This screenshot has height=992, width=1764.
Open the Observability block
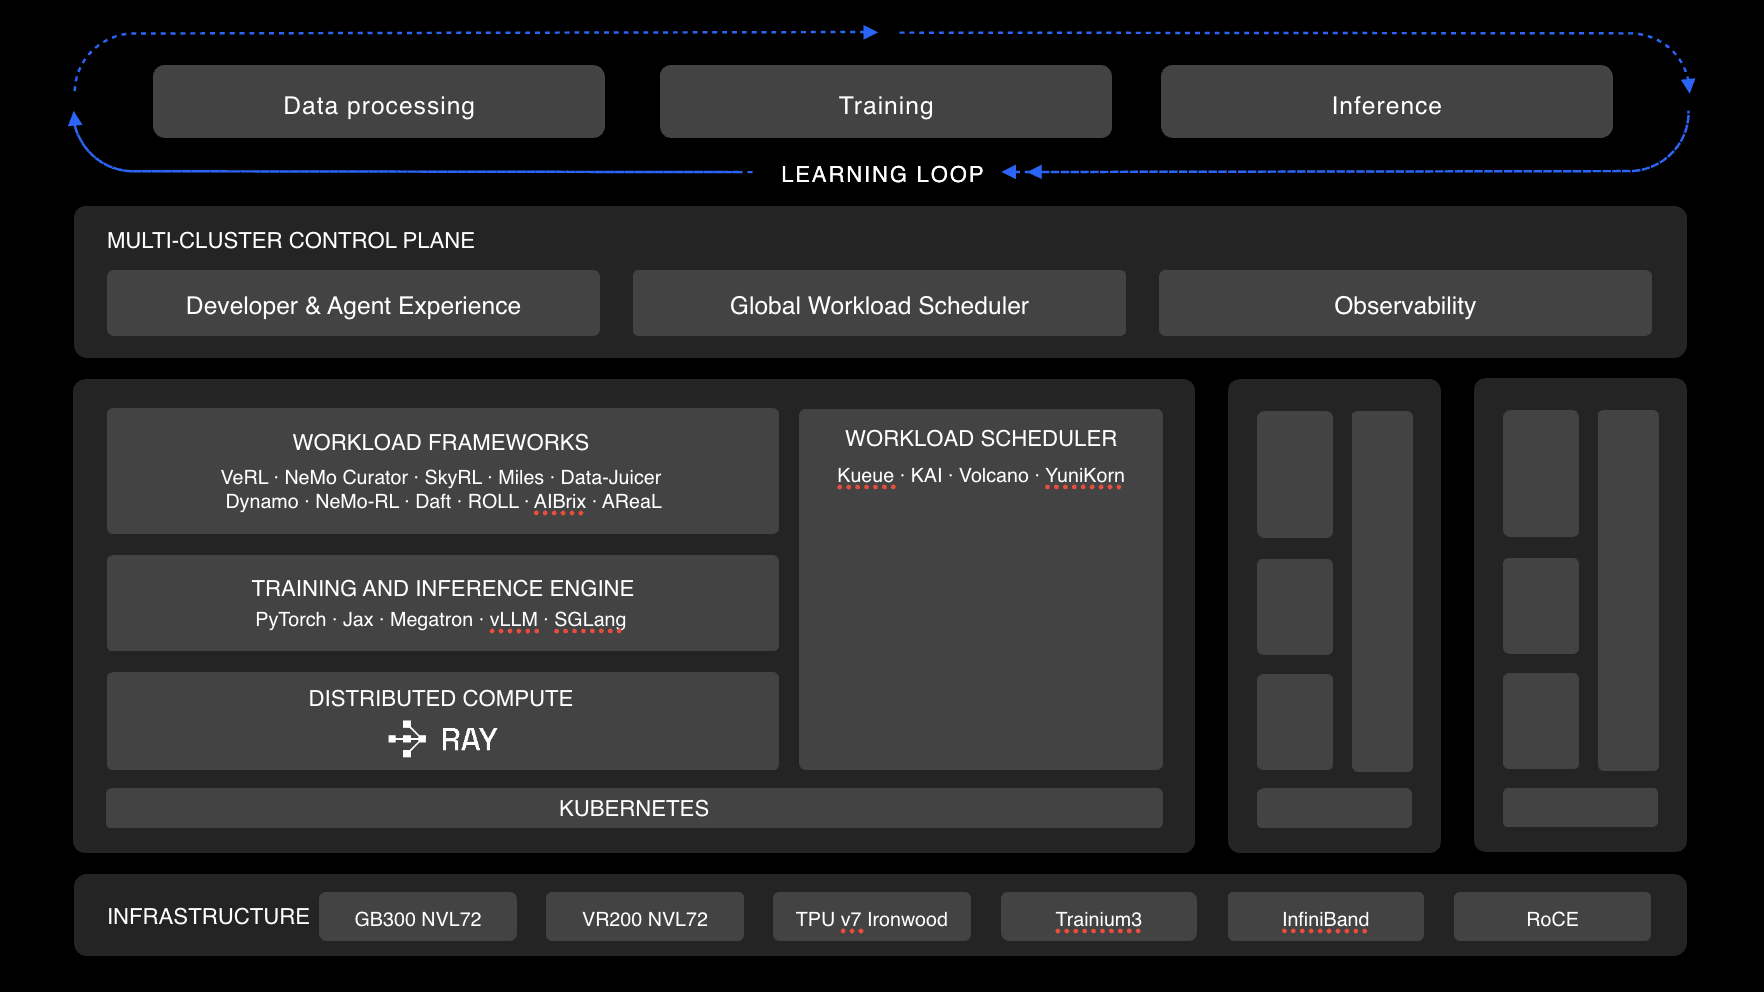tap(1405, 303)
